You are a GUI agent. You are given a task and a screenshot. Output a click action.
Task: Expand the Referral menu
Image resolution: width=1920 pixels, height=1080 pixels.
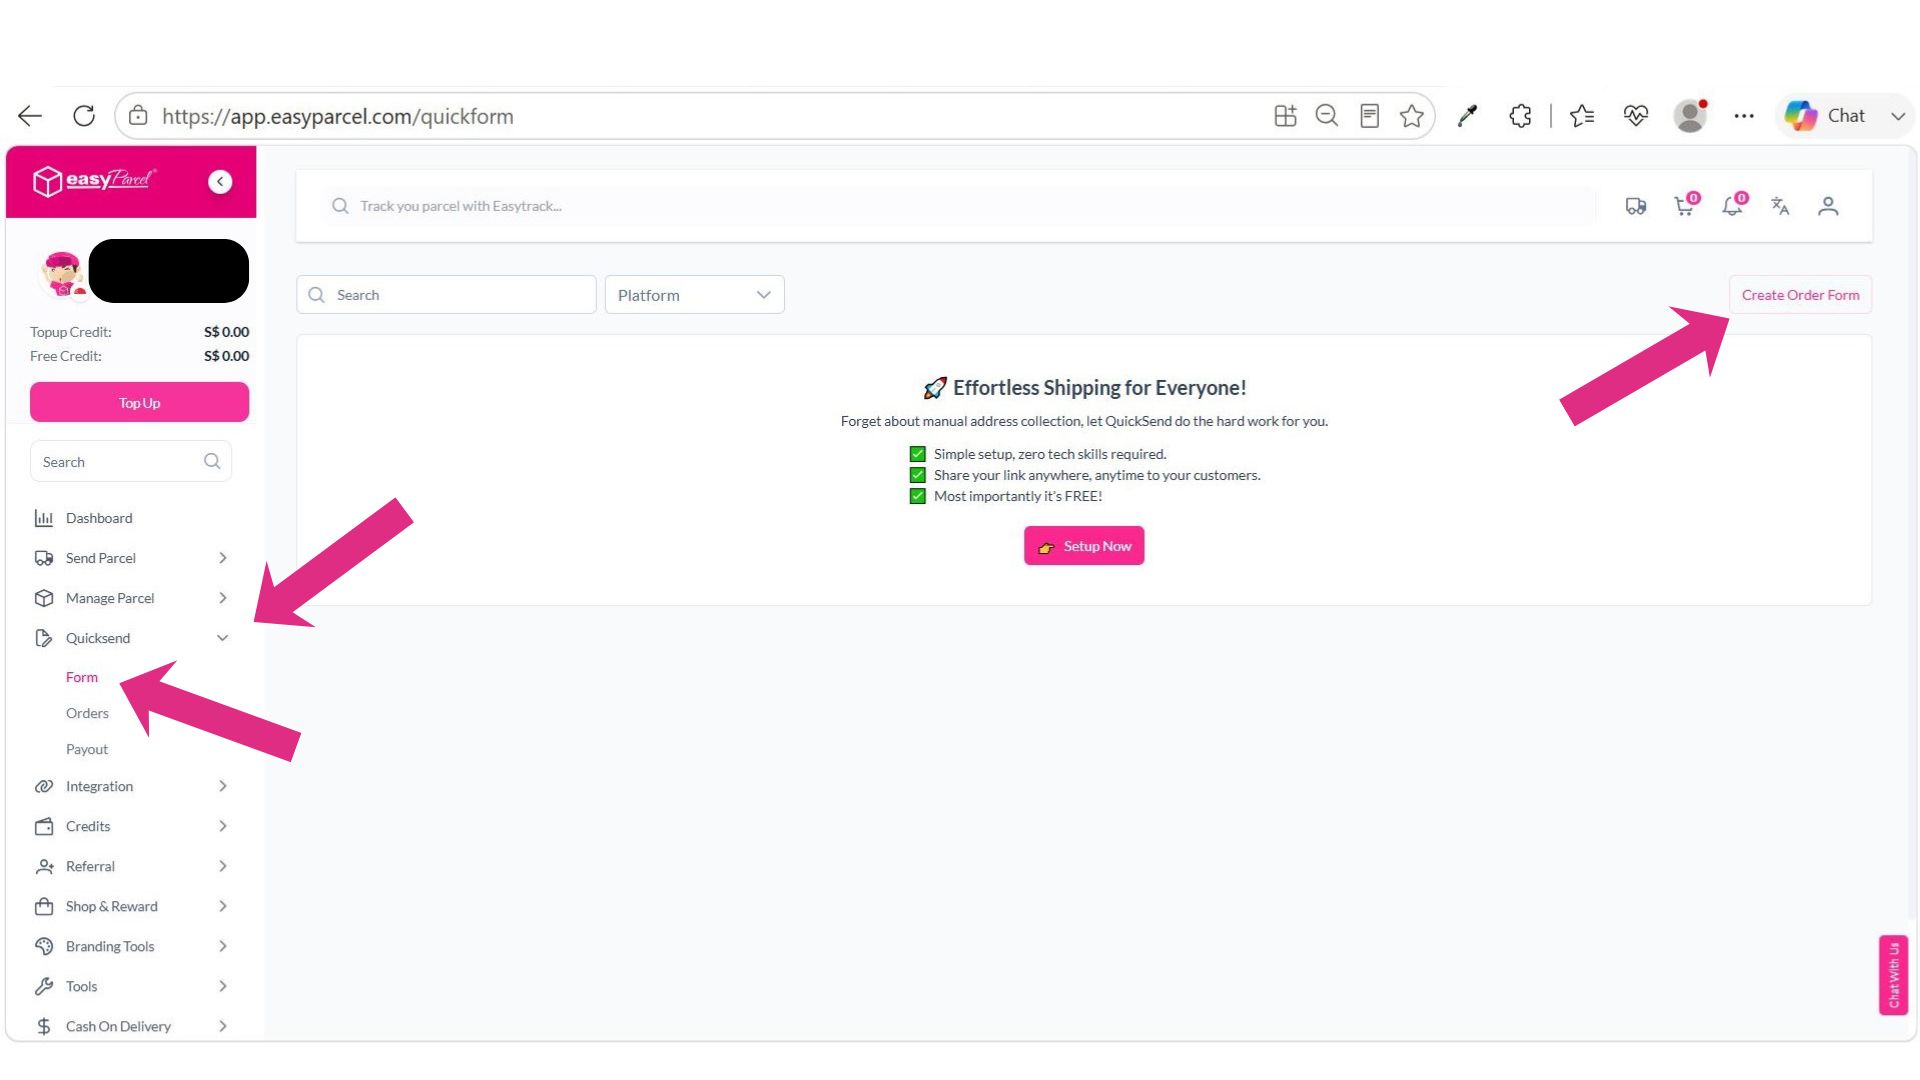click(131, 866)
